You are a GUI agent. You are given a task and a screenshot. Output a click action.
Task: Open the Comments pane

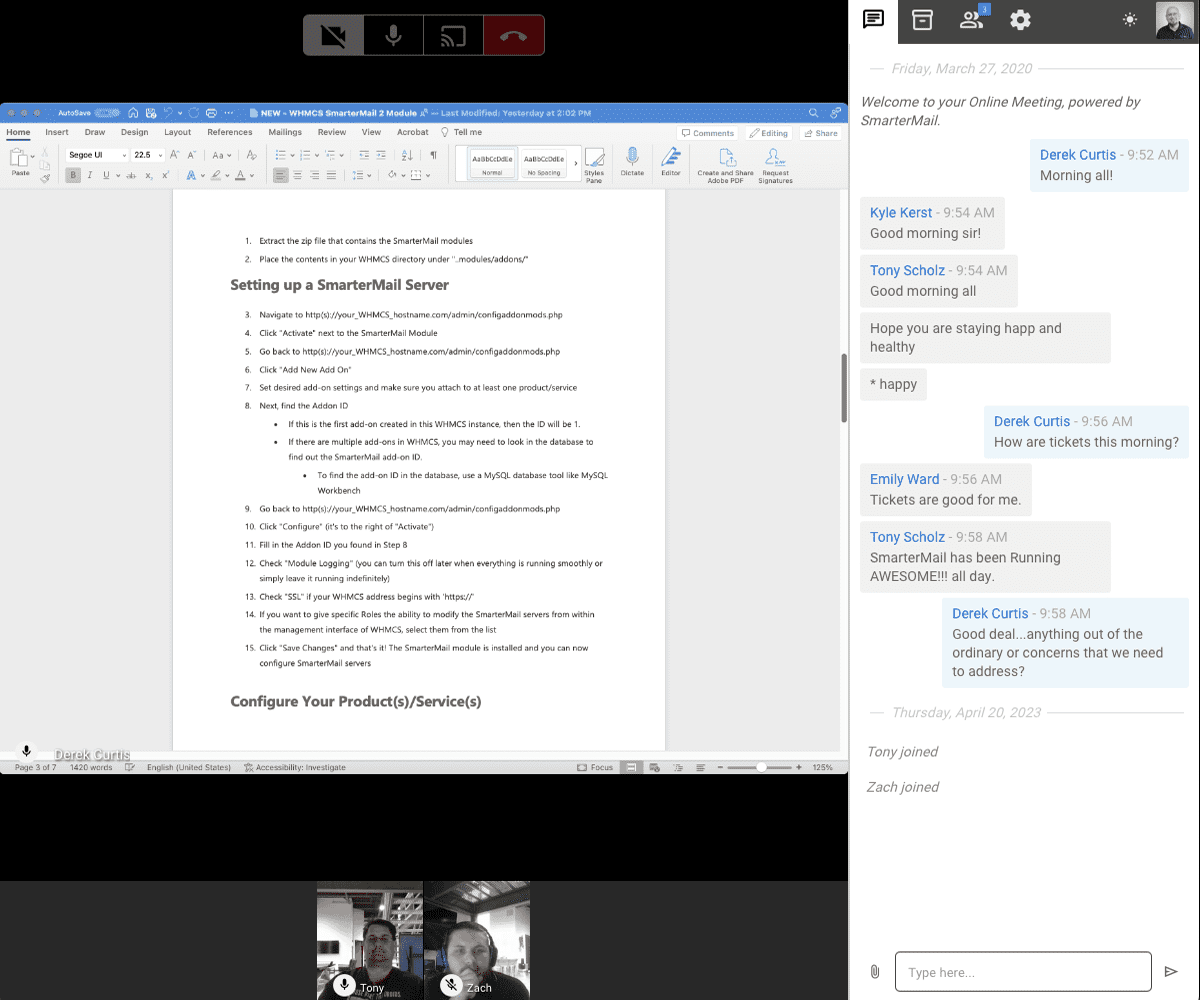(708, 132)
